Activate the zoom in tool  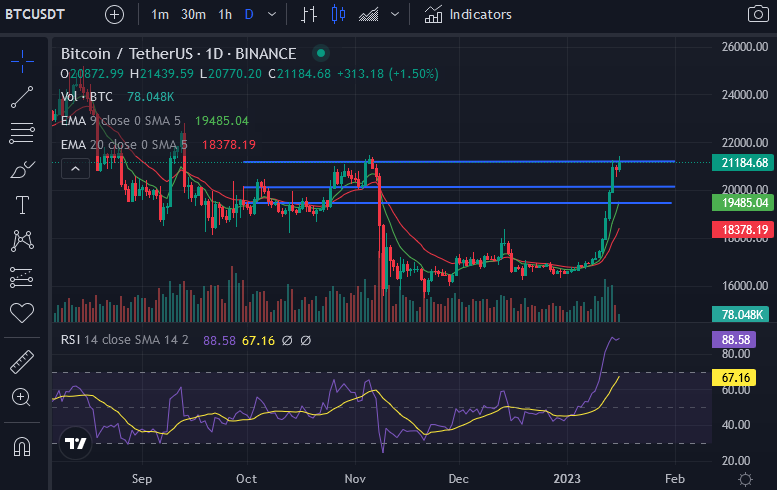[x=21, y=397]
